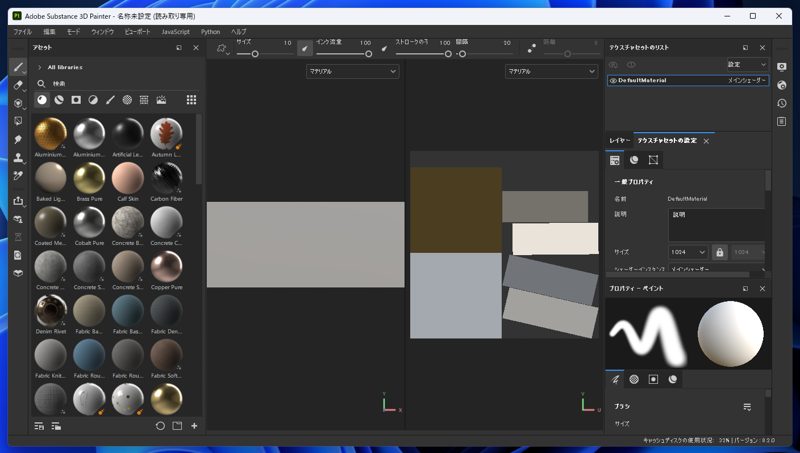This screenshot has width=800, height=453.
Task: Open brush preset dropdown in toolbar
Action: click(x=222, y=48)
